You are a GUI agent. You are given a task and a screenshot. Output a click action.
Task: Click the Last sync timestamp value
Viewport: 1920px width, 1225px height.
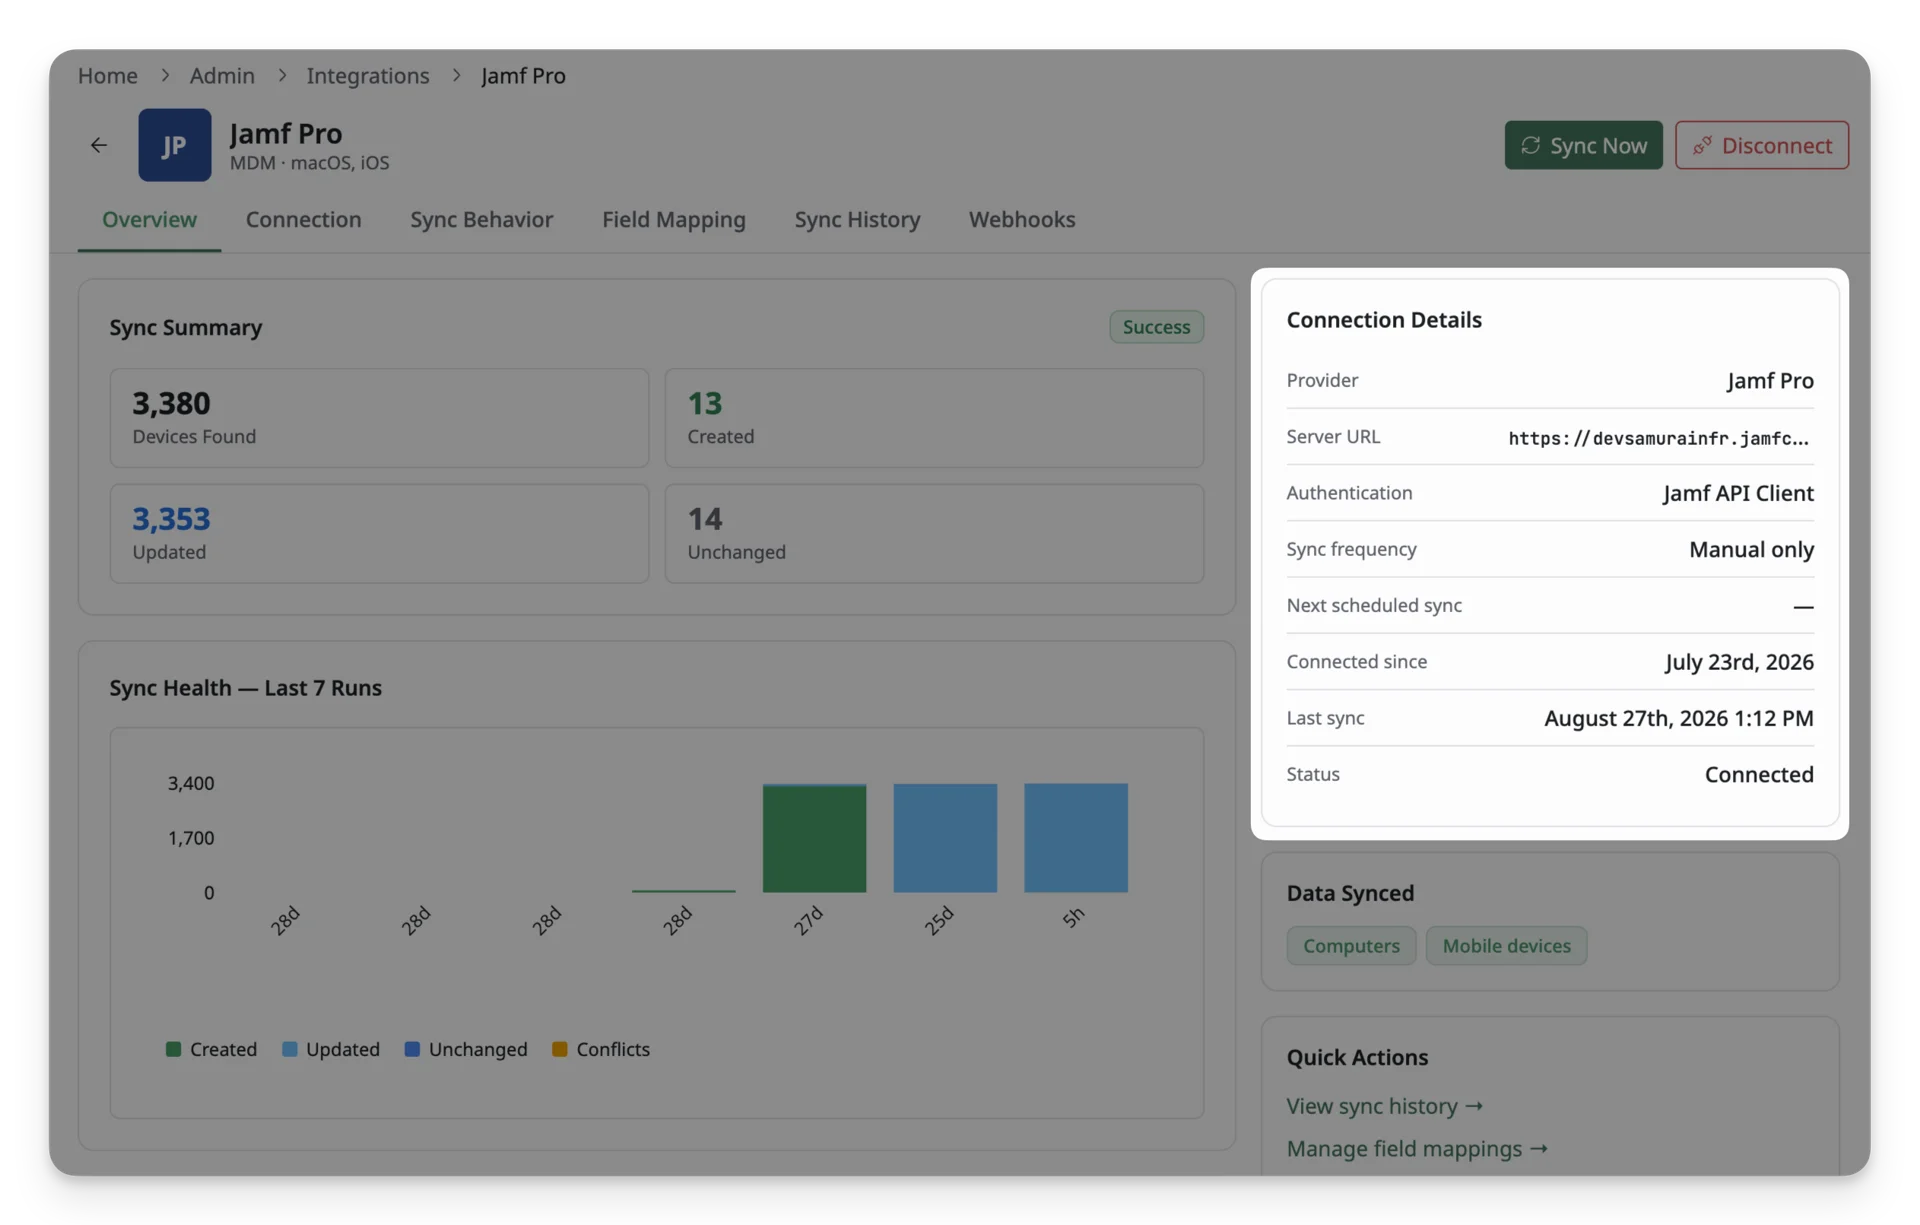point(1678,718)
